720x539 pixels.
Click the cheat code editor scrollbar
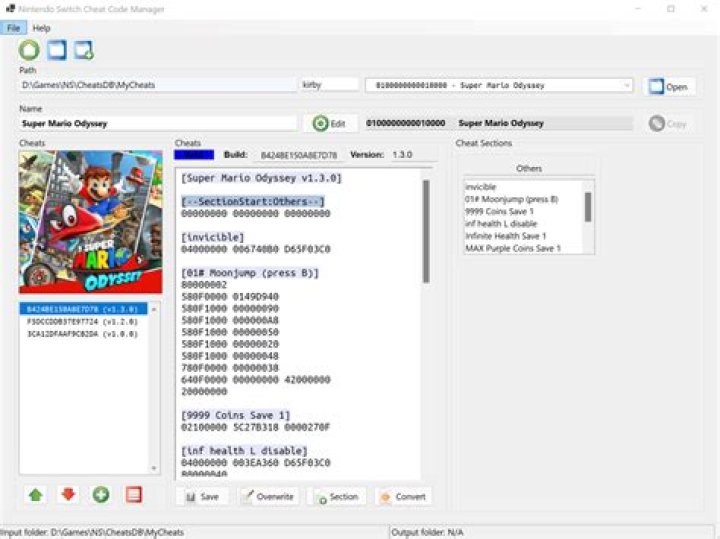[426, 231]
